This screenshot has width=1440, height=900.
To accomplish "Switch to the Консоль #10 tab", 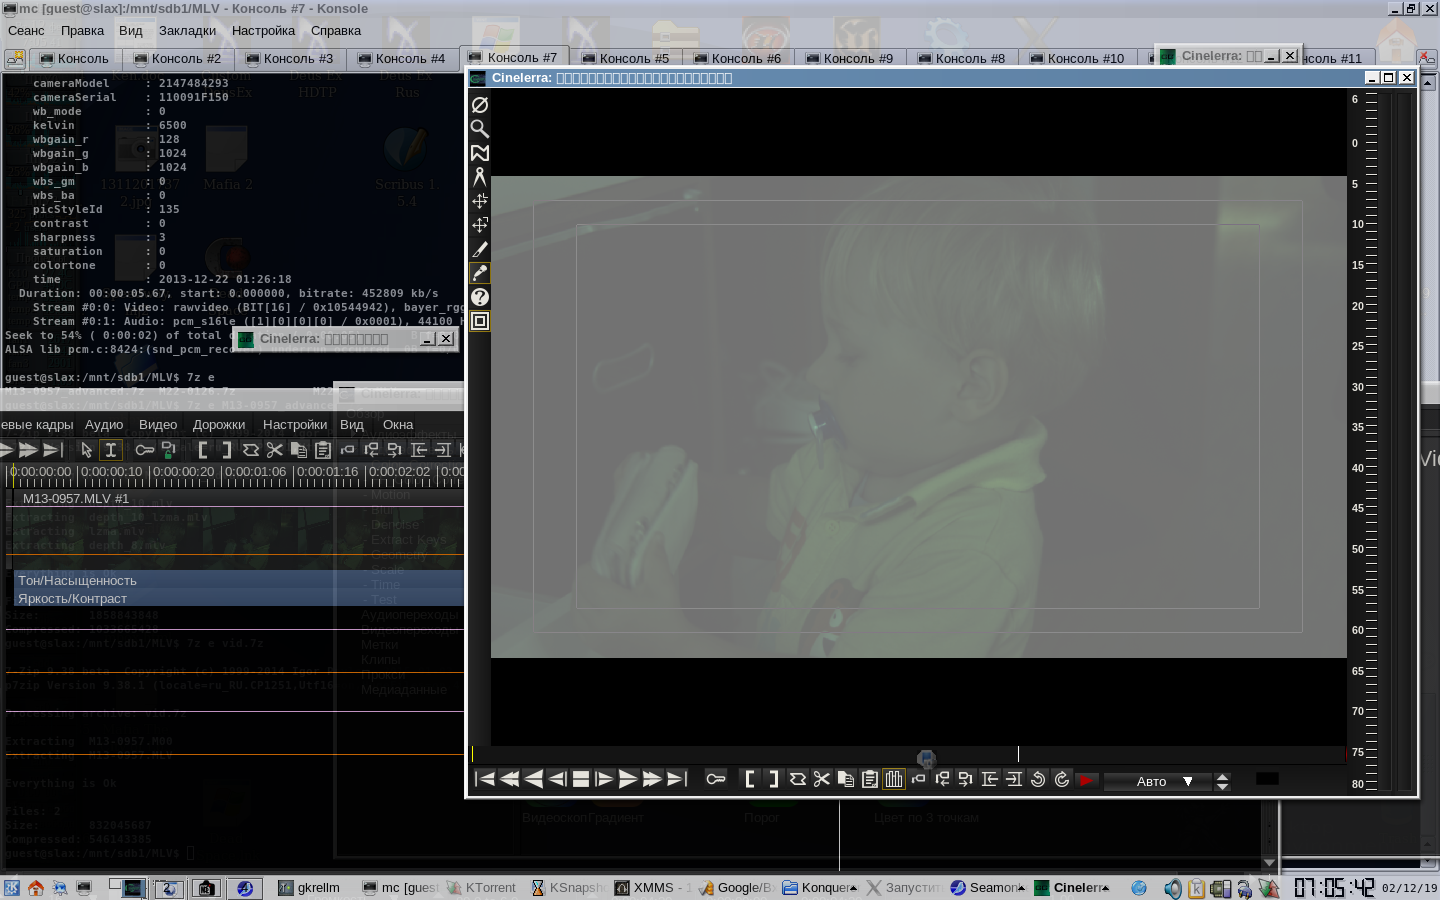I will [x=1075, y=58].
